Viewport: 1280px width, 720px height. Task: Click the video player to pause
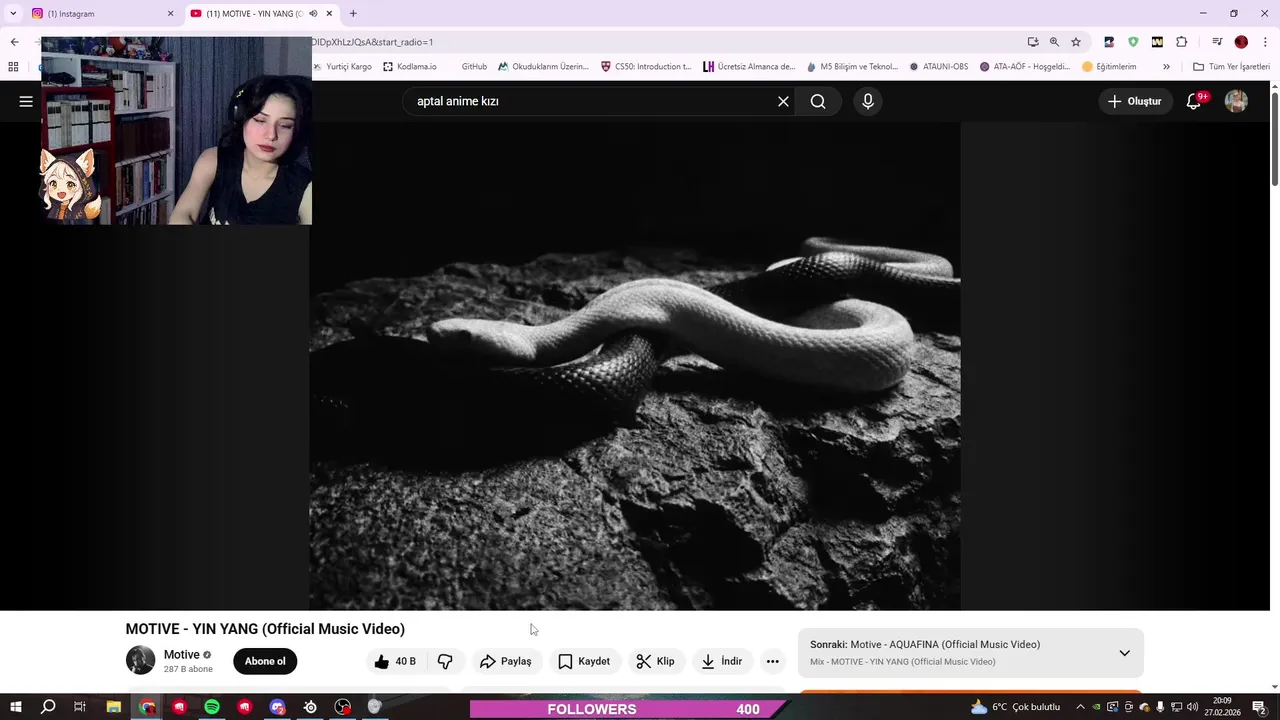[635, 366]
